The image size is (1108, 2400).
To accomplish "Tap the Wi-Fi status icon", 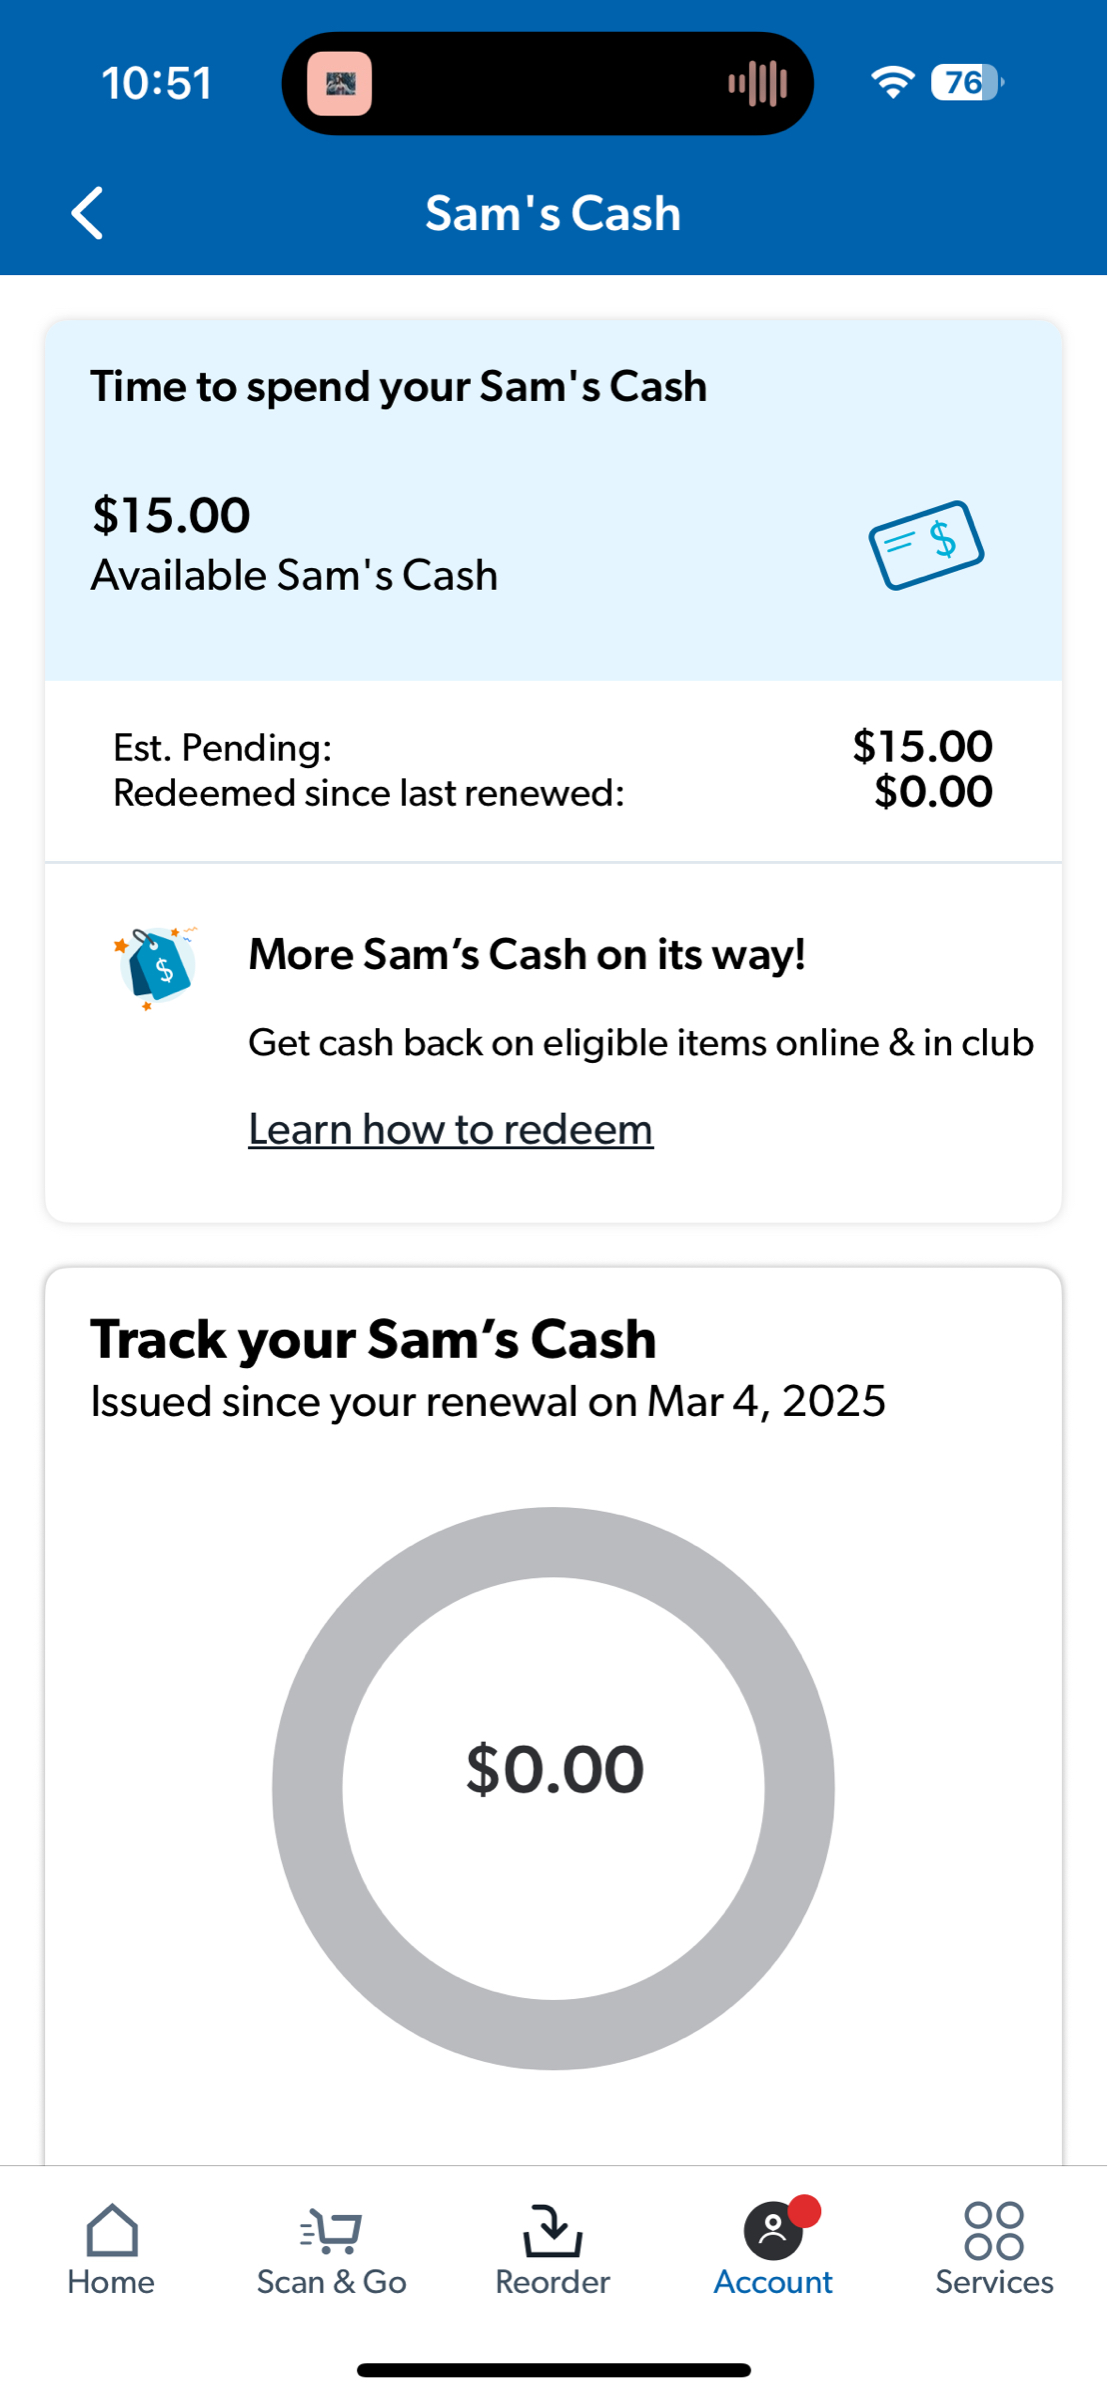I will pyautogui.click(x=891, y=82).
